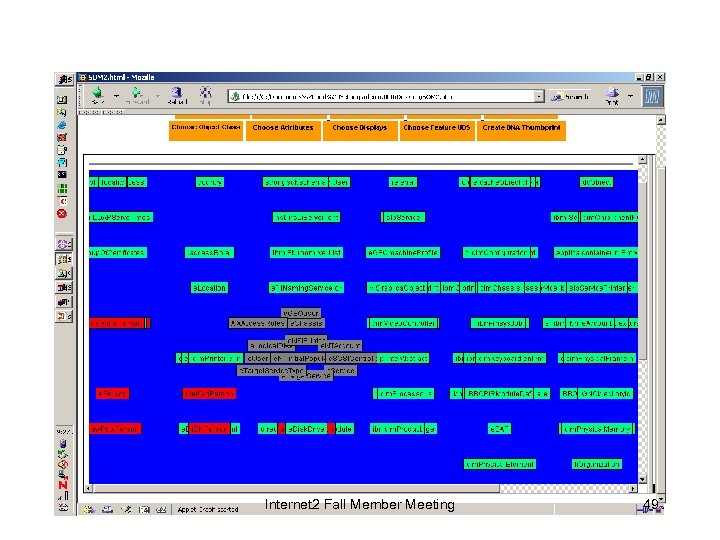
Task: Click the Reload page icon
Action: (x=177, y=95)
